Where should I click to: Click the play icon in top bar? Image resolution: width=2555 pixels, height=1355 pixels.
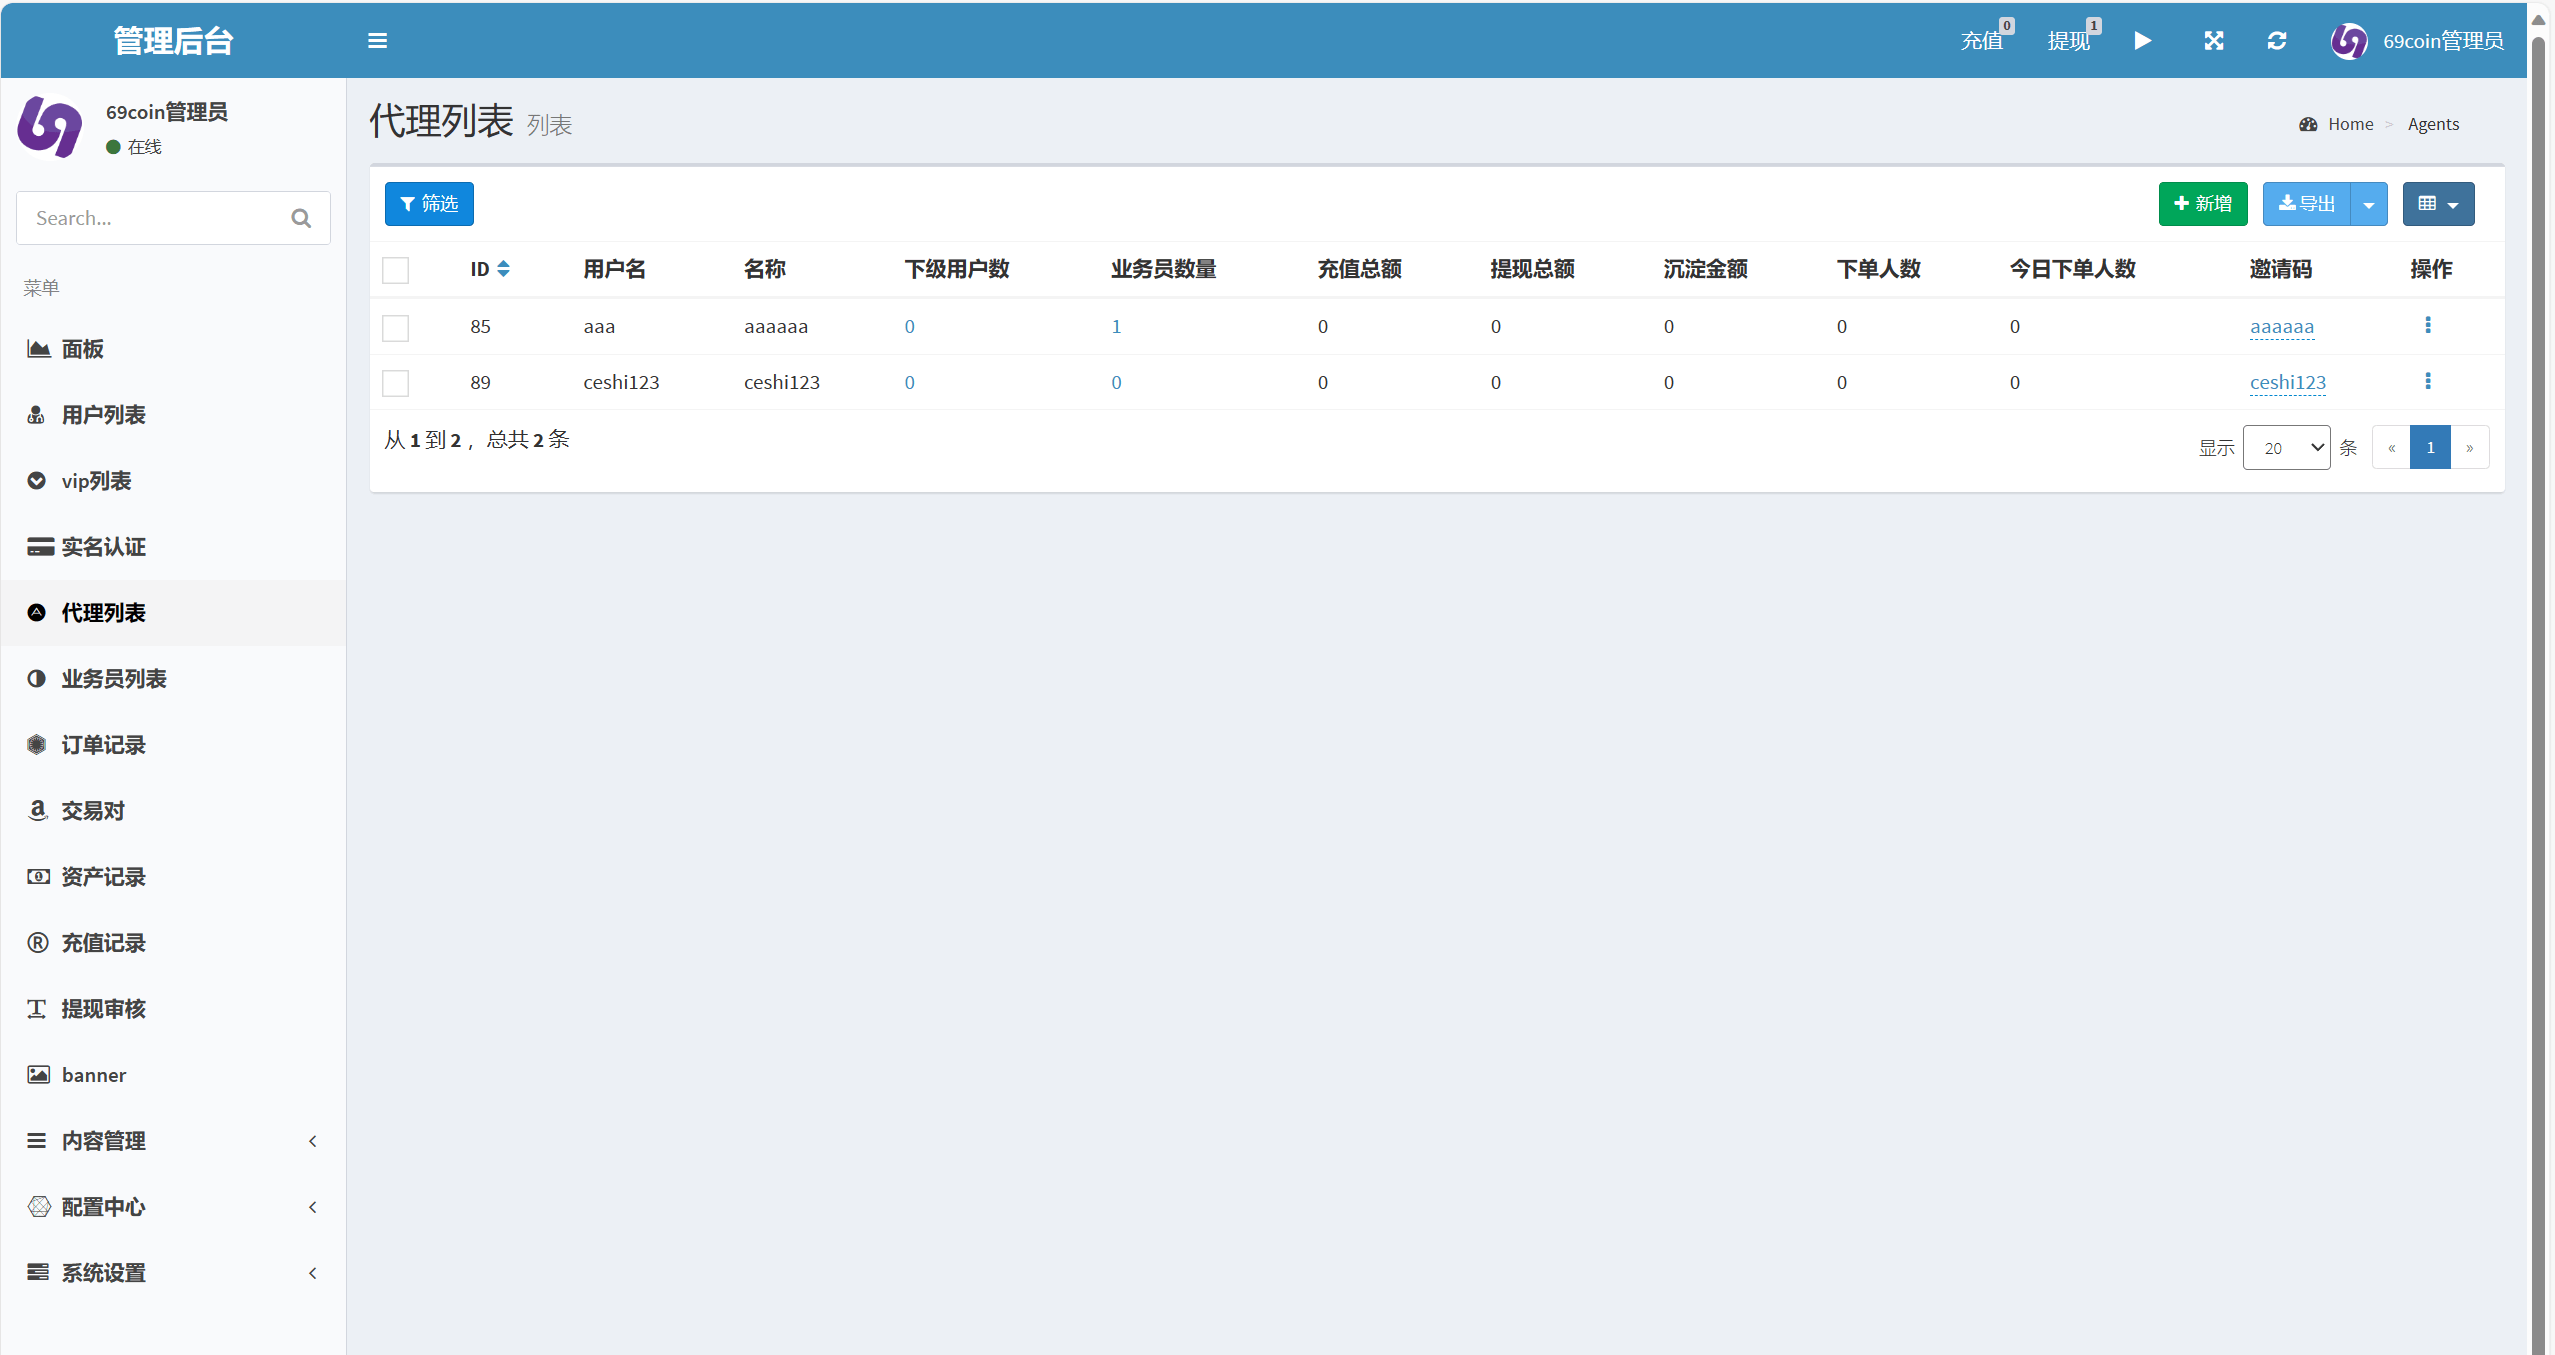point(2142,41)
